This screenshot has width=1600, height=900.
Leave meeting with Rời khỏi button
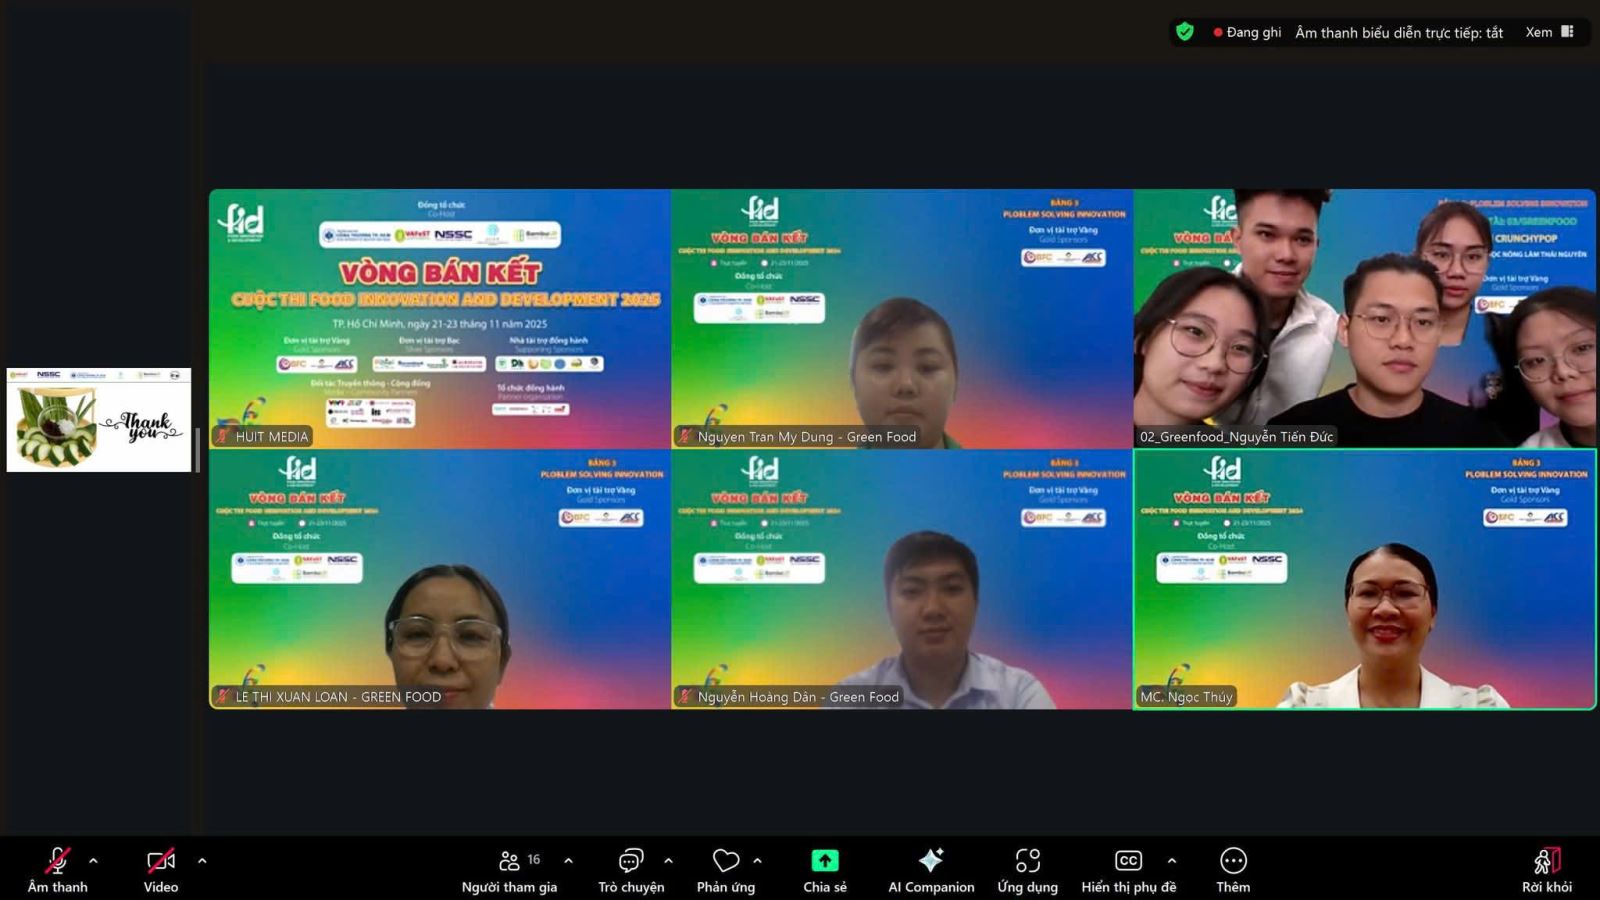coord(1546,862)
